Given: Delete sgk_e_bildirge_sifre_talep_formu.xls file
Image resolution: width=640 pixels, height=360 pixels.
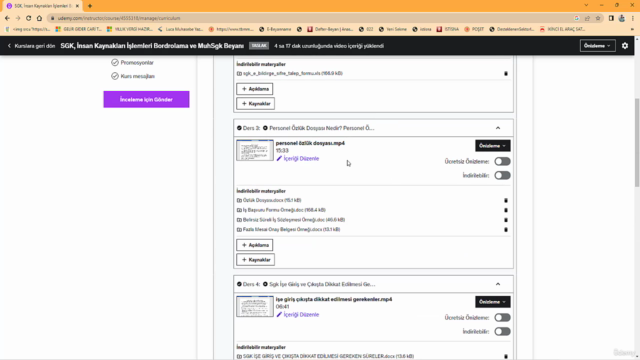Looking at the screenshot, I should (506, 73).
